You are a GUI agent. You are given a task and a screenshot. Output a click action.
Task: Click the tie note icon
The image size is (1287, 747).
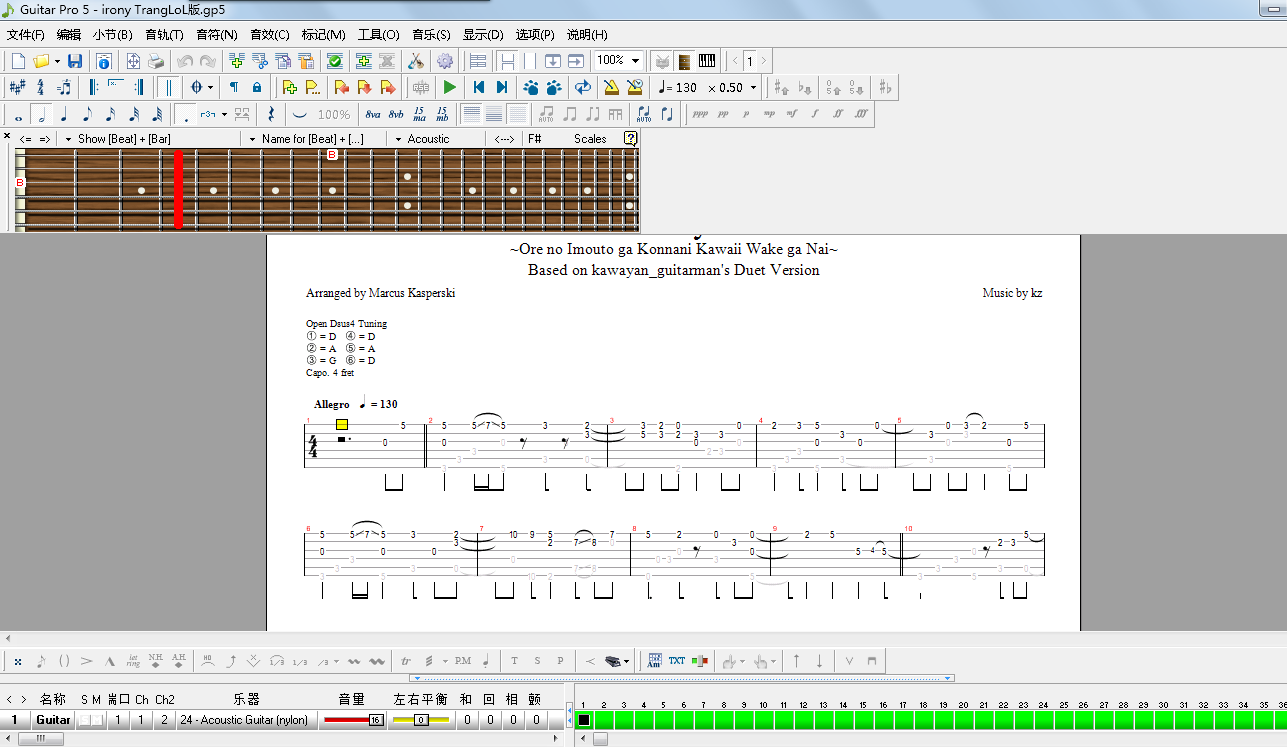tap(300, 115)
